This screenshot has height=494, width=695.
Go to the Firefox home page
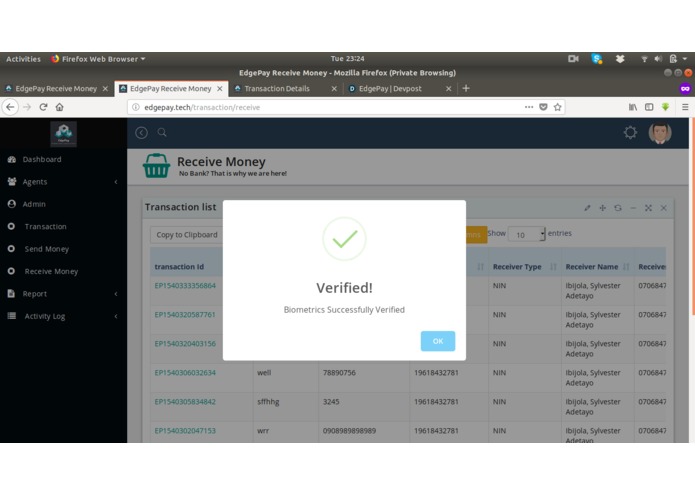[59, 107]
